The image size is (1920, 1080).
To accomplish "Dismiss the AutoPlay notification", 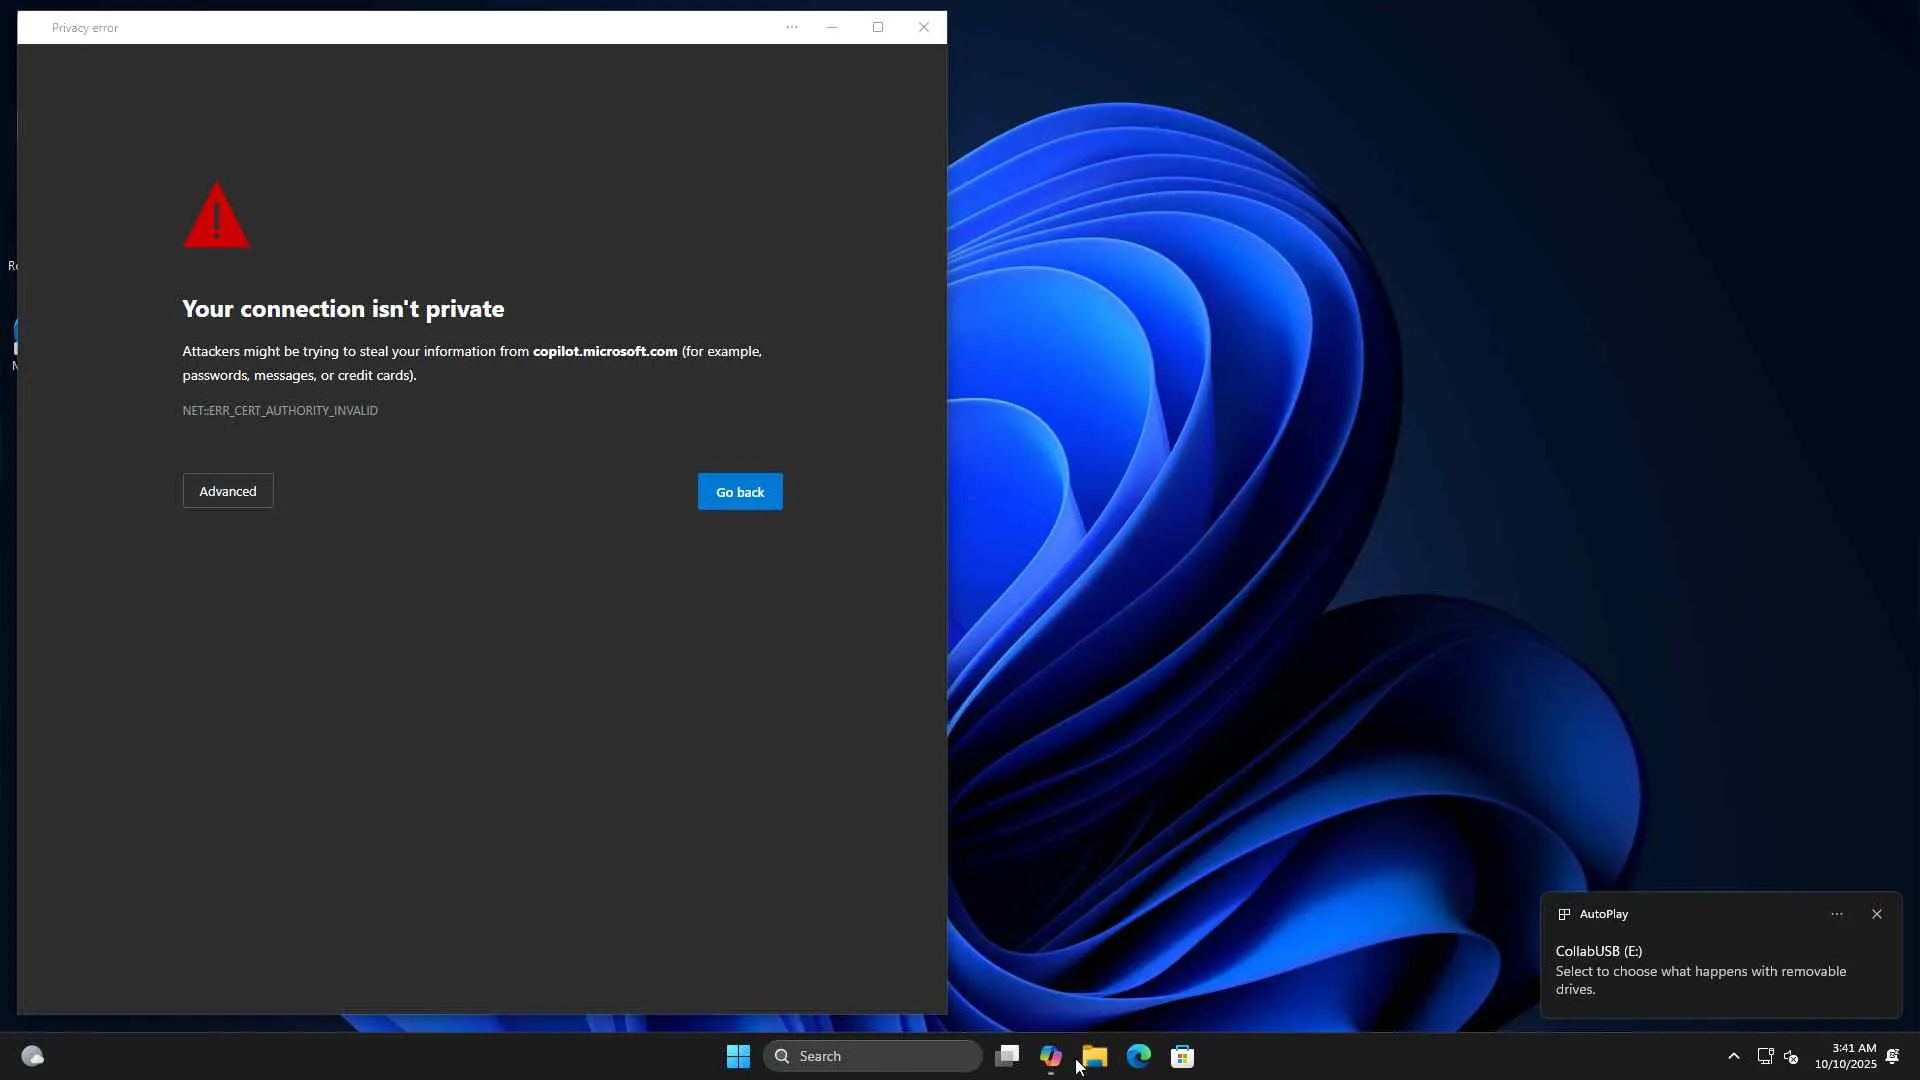I will [1877, 914].
